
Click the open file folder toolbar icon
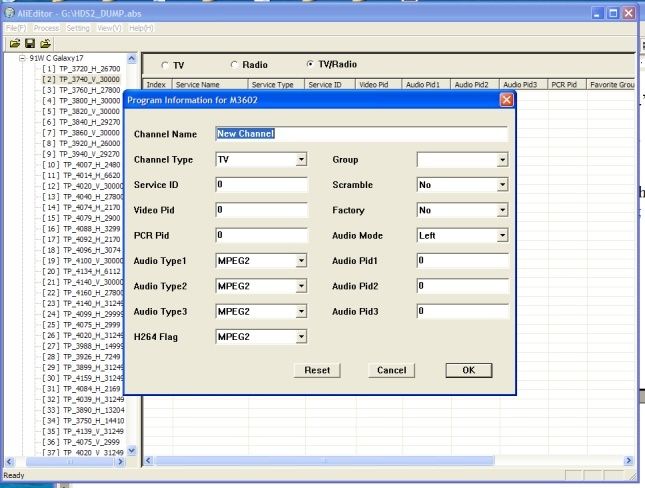pos(15,43)
